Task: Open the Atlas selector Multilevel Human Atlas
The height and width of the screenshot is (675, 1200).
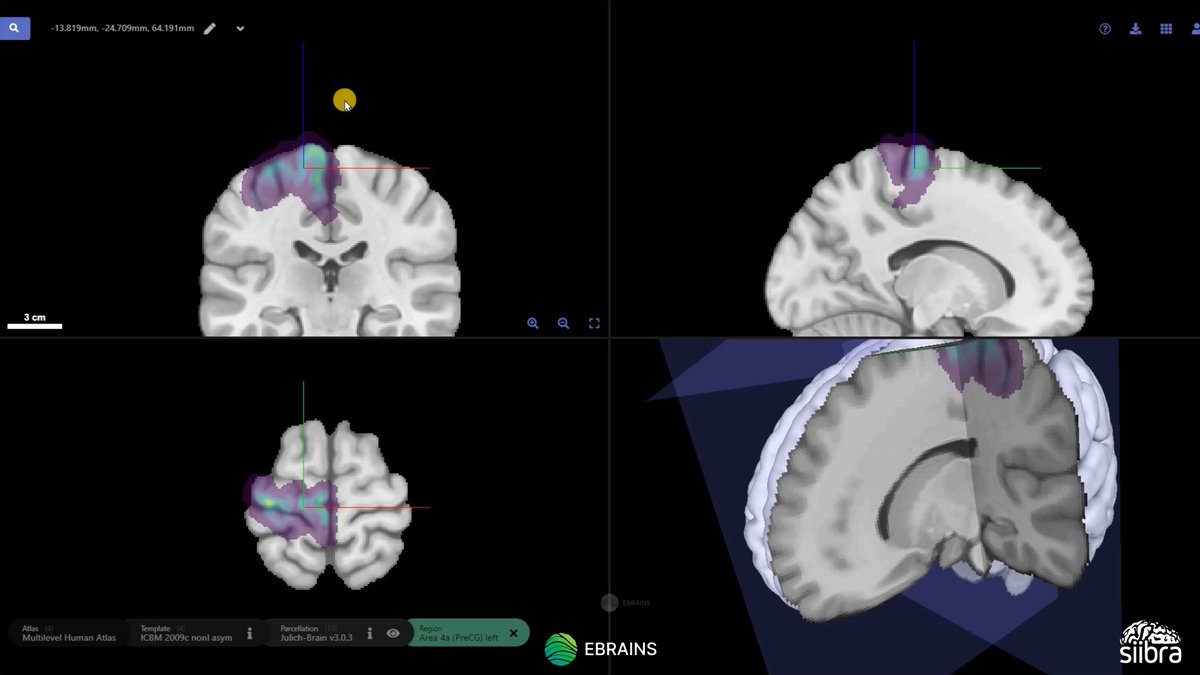Action: coord(68,633)
